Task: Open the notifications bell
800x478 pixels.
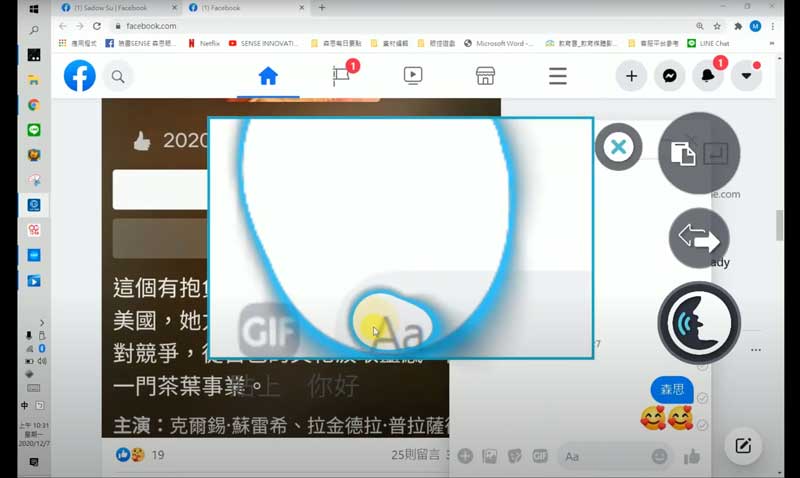Action: click(708, 76)
